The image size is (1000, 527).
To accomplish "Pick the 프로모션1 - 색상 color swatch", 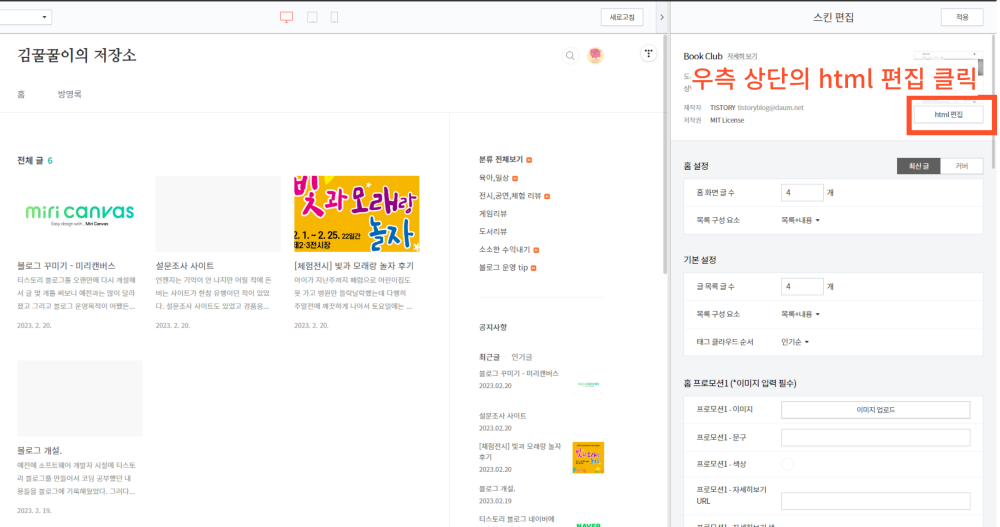I will (x=788, y=464).
